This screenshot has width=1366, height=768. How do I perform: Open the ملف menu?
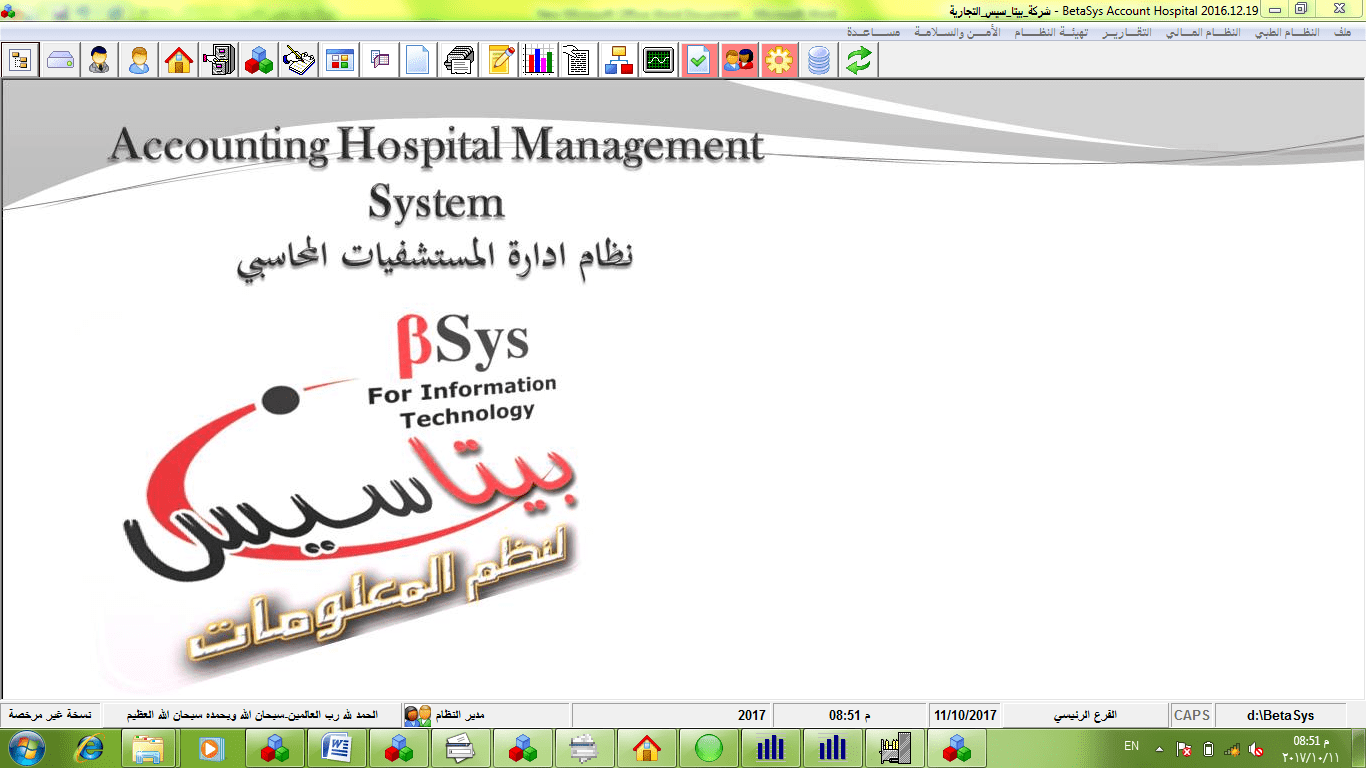click(x=1342, y=32)
